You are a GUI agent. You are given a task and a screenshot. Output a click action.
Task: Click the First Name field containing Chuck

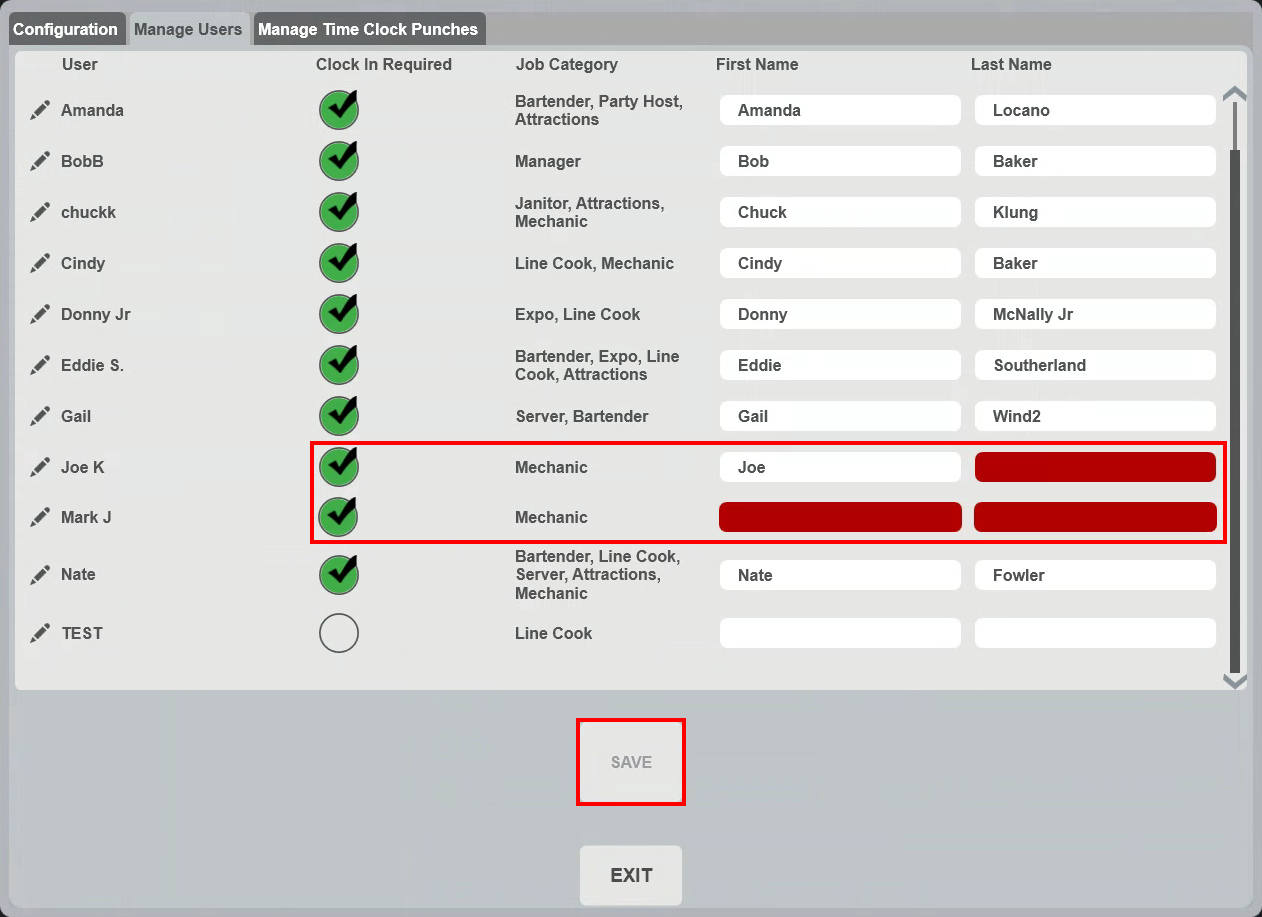(840, 212)
